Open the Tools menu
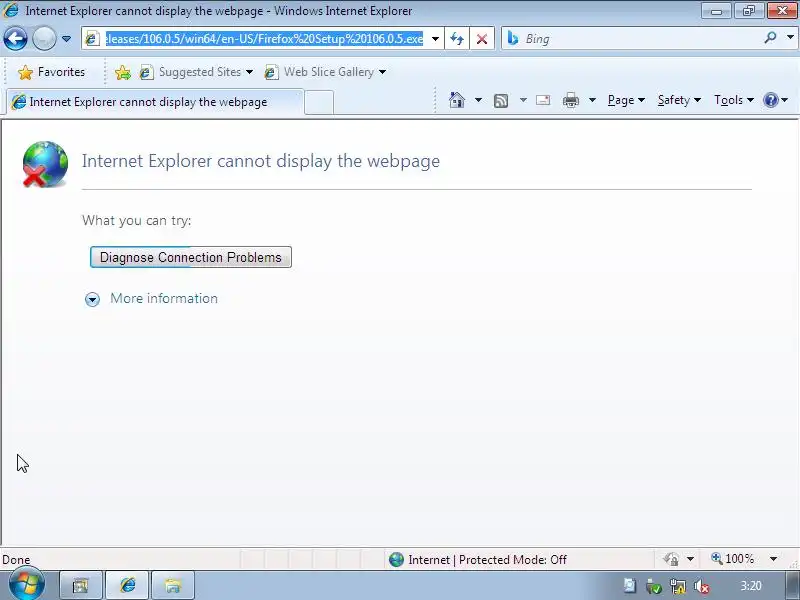This screenshot has height=600, width=800. pyautogui.click(x=734, y=100)
